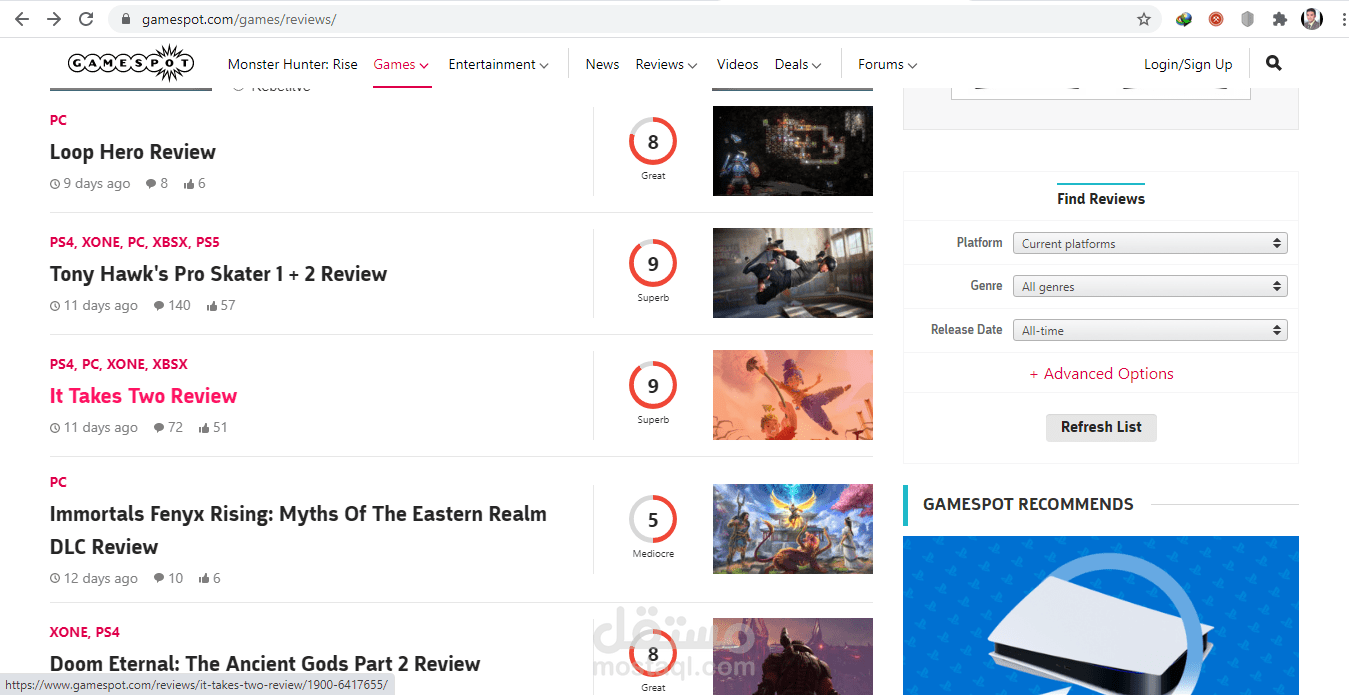Click the Loop Hero comments bubble icon
The image size is (1349, 695).
pos(151,184)
